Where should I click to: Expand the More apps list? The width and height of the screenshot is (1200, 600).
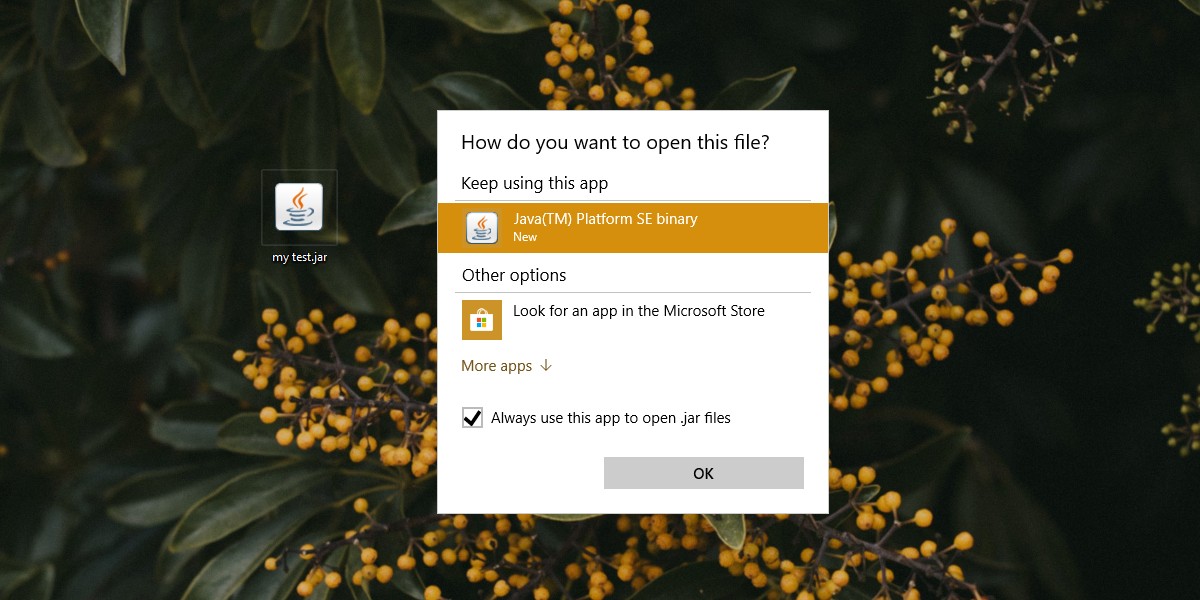506,366
